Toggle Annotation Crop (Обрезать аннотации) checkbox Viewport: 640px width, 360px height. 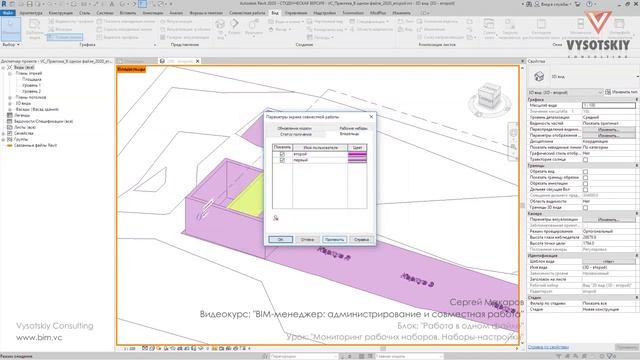[x=585, y=184]
